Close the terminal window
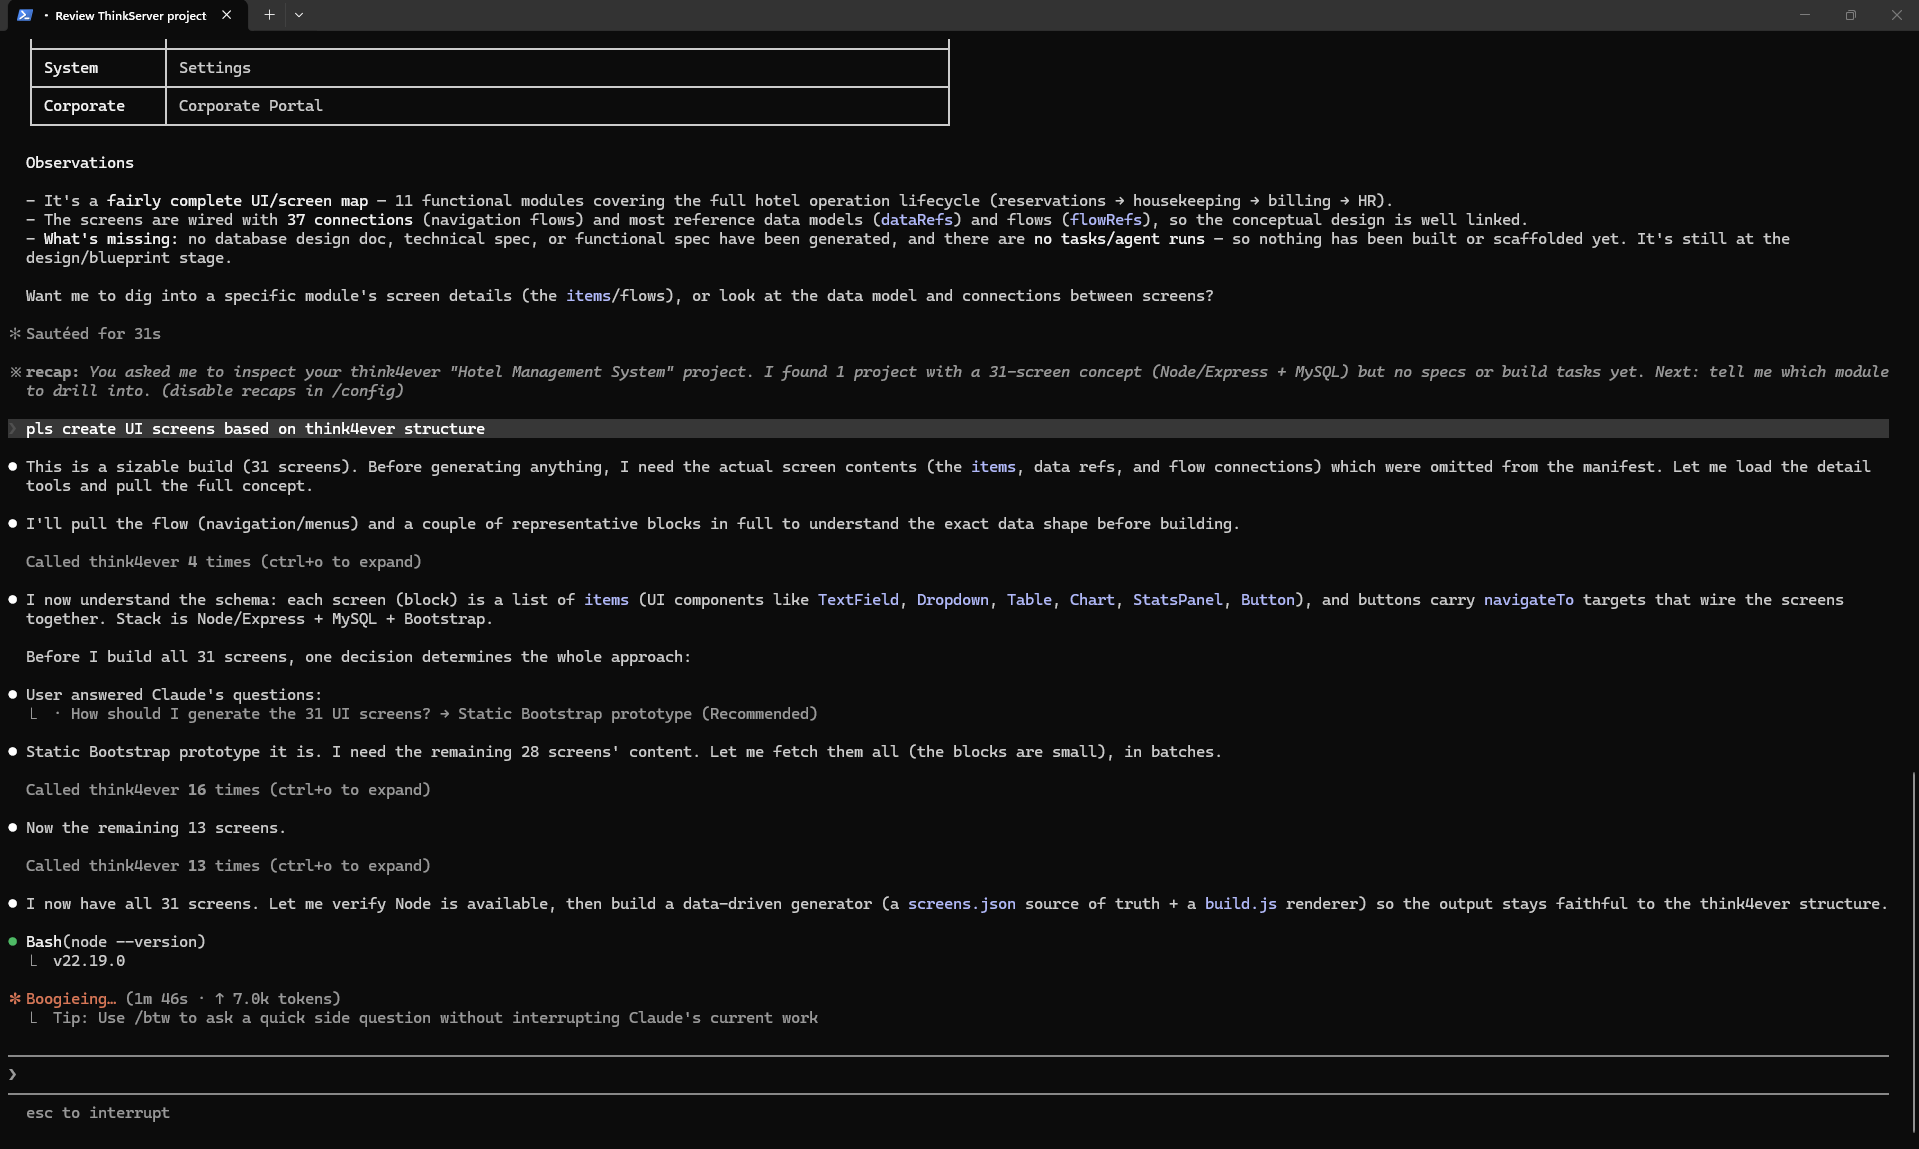The width and height of the screenshot is (1919, 1149). pos(1896,15)
